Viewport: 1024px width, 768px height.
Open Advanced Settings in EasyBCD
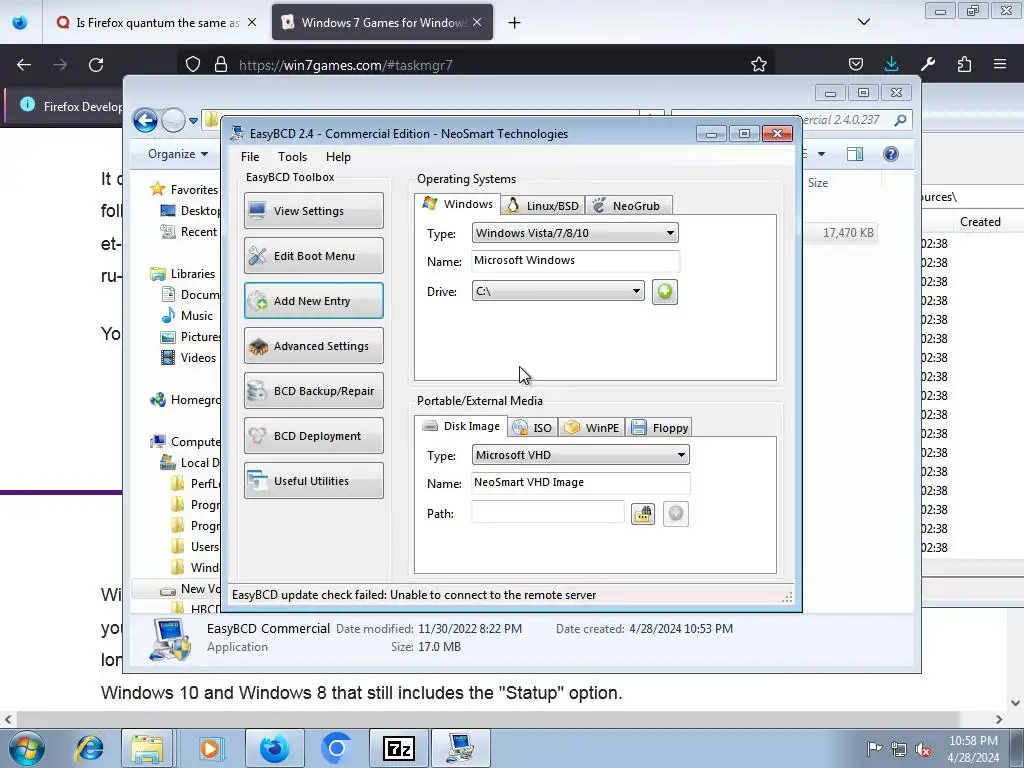coord(313,345)
